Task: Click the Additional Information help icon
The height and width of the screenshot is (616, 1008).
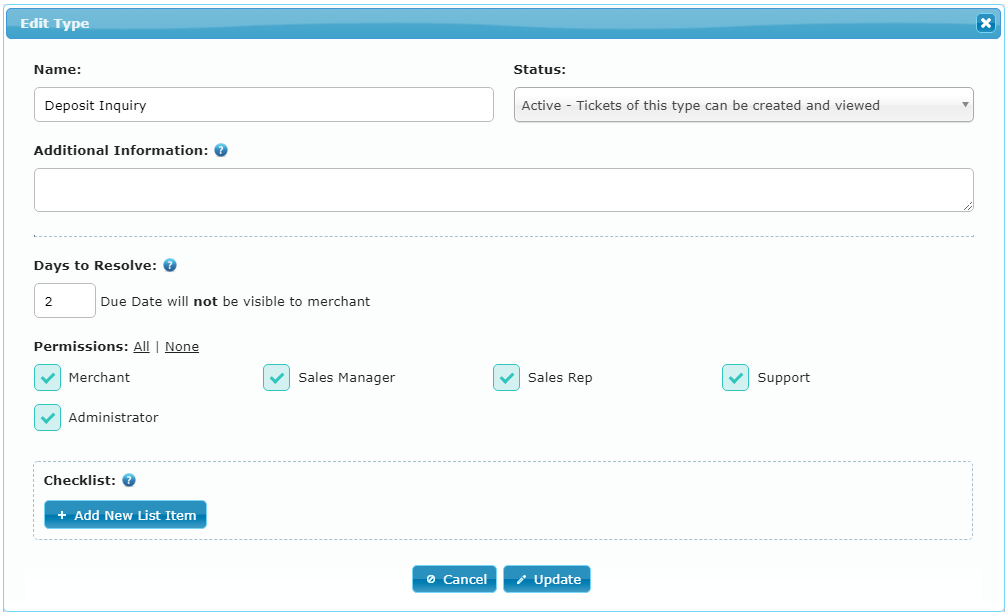Action: tap(221, 150)
